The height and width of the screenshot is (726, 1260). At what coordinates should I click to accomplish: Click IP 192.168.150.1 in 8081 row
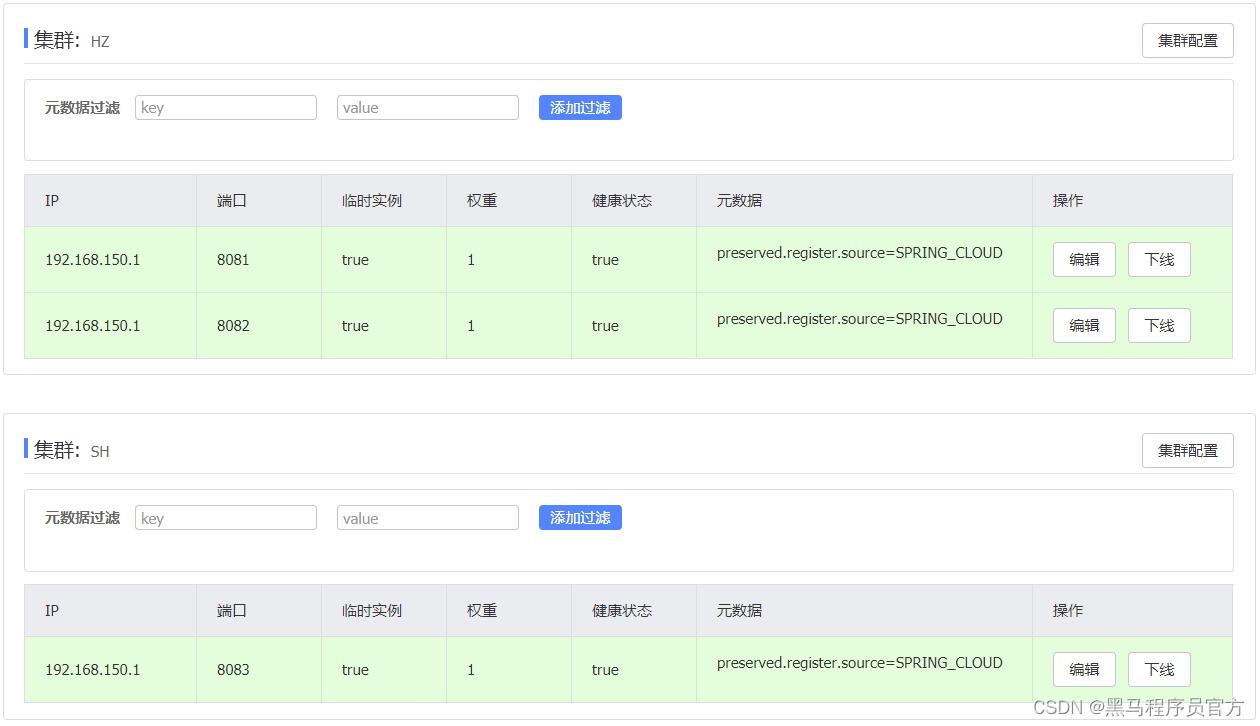click(93, 260)
